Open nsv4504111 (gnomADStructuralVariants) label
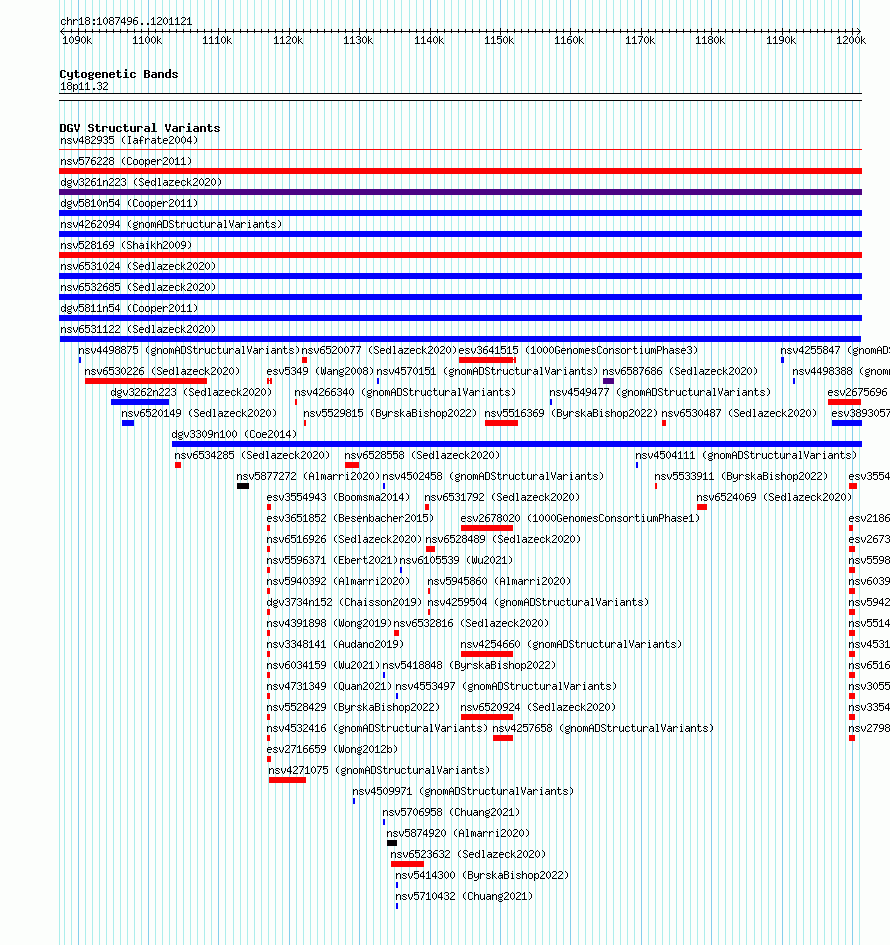Screen dimensions: 890x945 tap(746, 456)
